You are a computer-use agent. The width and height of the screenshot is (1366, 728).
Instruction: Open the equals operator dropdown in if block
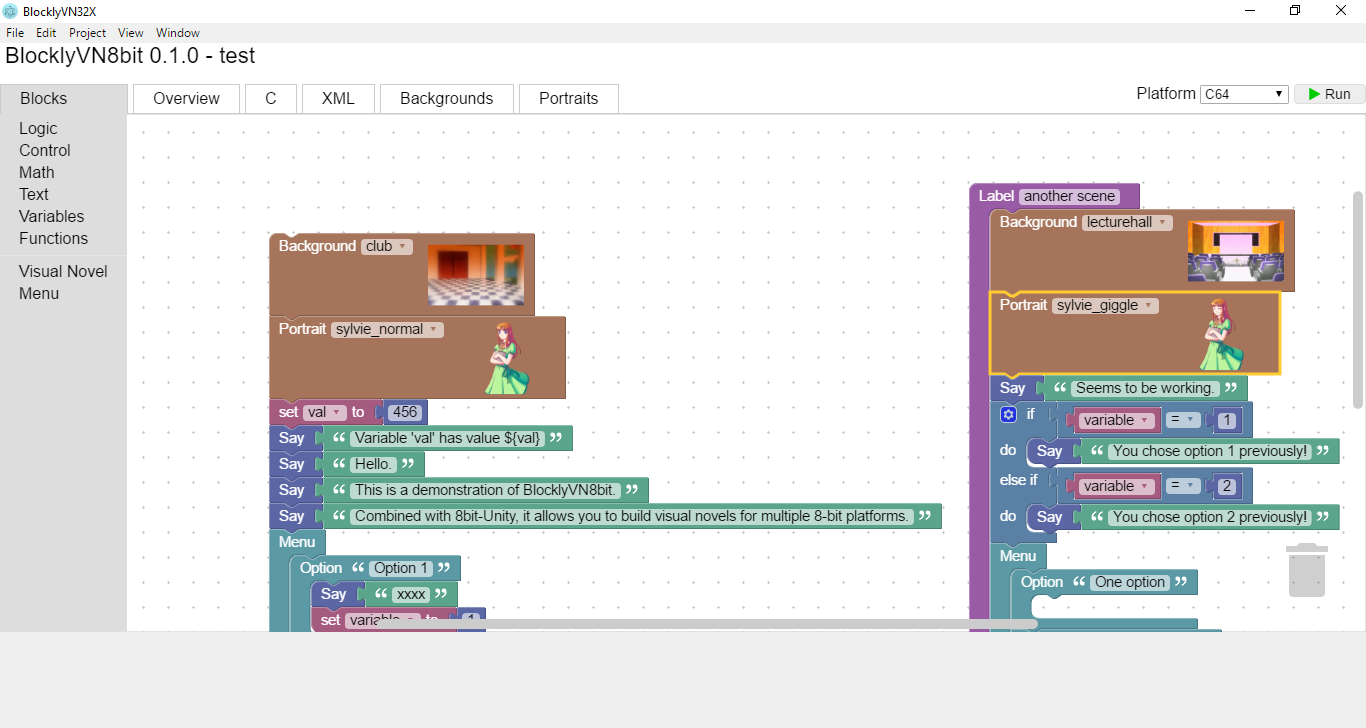coord(1182,419)
